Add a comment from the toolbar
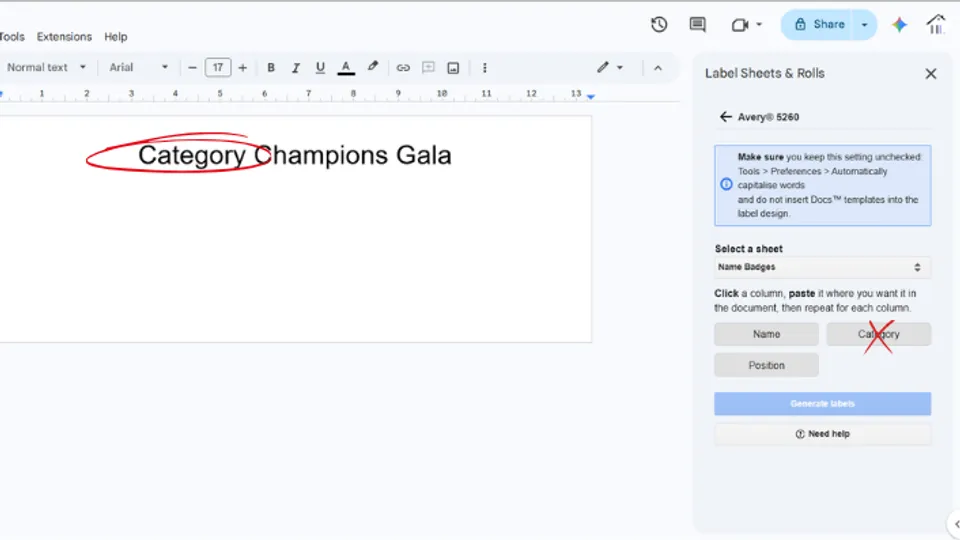This screenshot has width=960, height=540. coord(428,67)
